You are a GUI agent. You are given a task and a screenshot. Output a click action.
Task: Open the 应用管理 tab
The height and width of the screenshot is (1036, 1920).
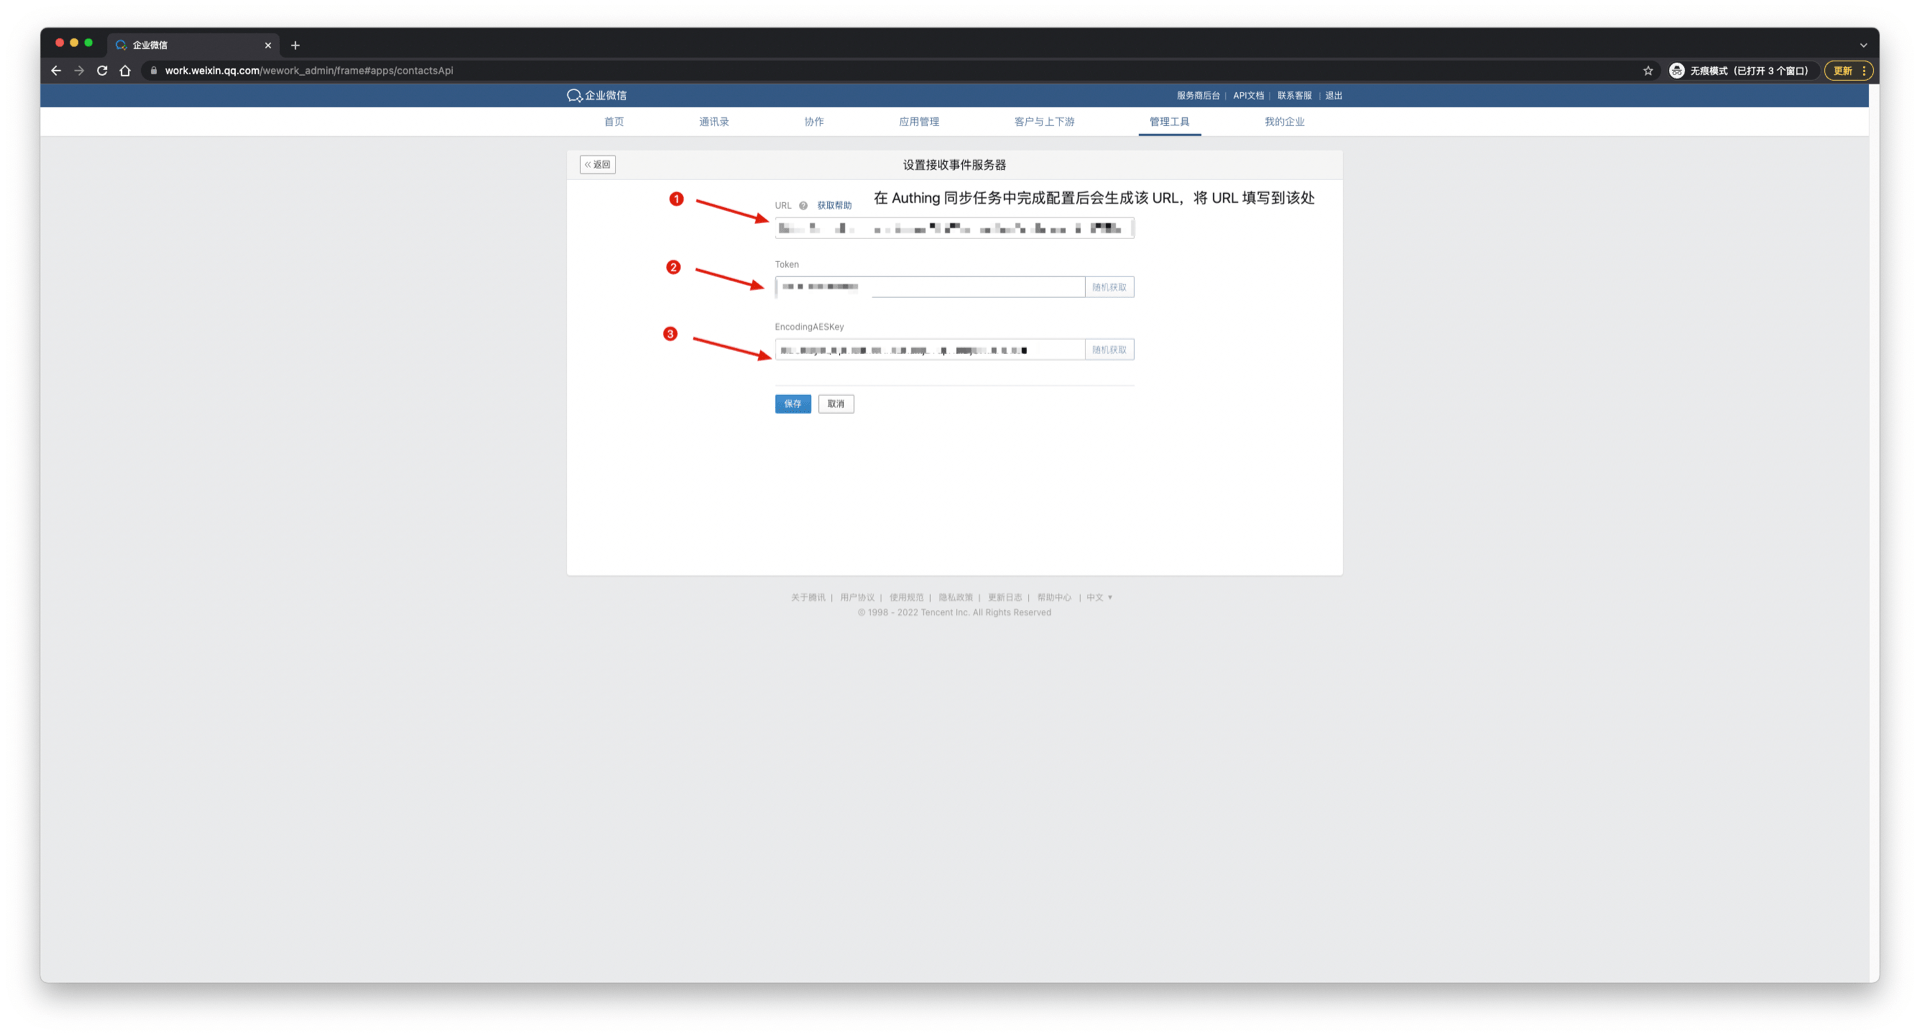(x=918, y=122)
